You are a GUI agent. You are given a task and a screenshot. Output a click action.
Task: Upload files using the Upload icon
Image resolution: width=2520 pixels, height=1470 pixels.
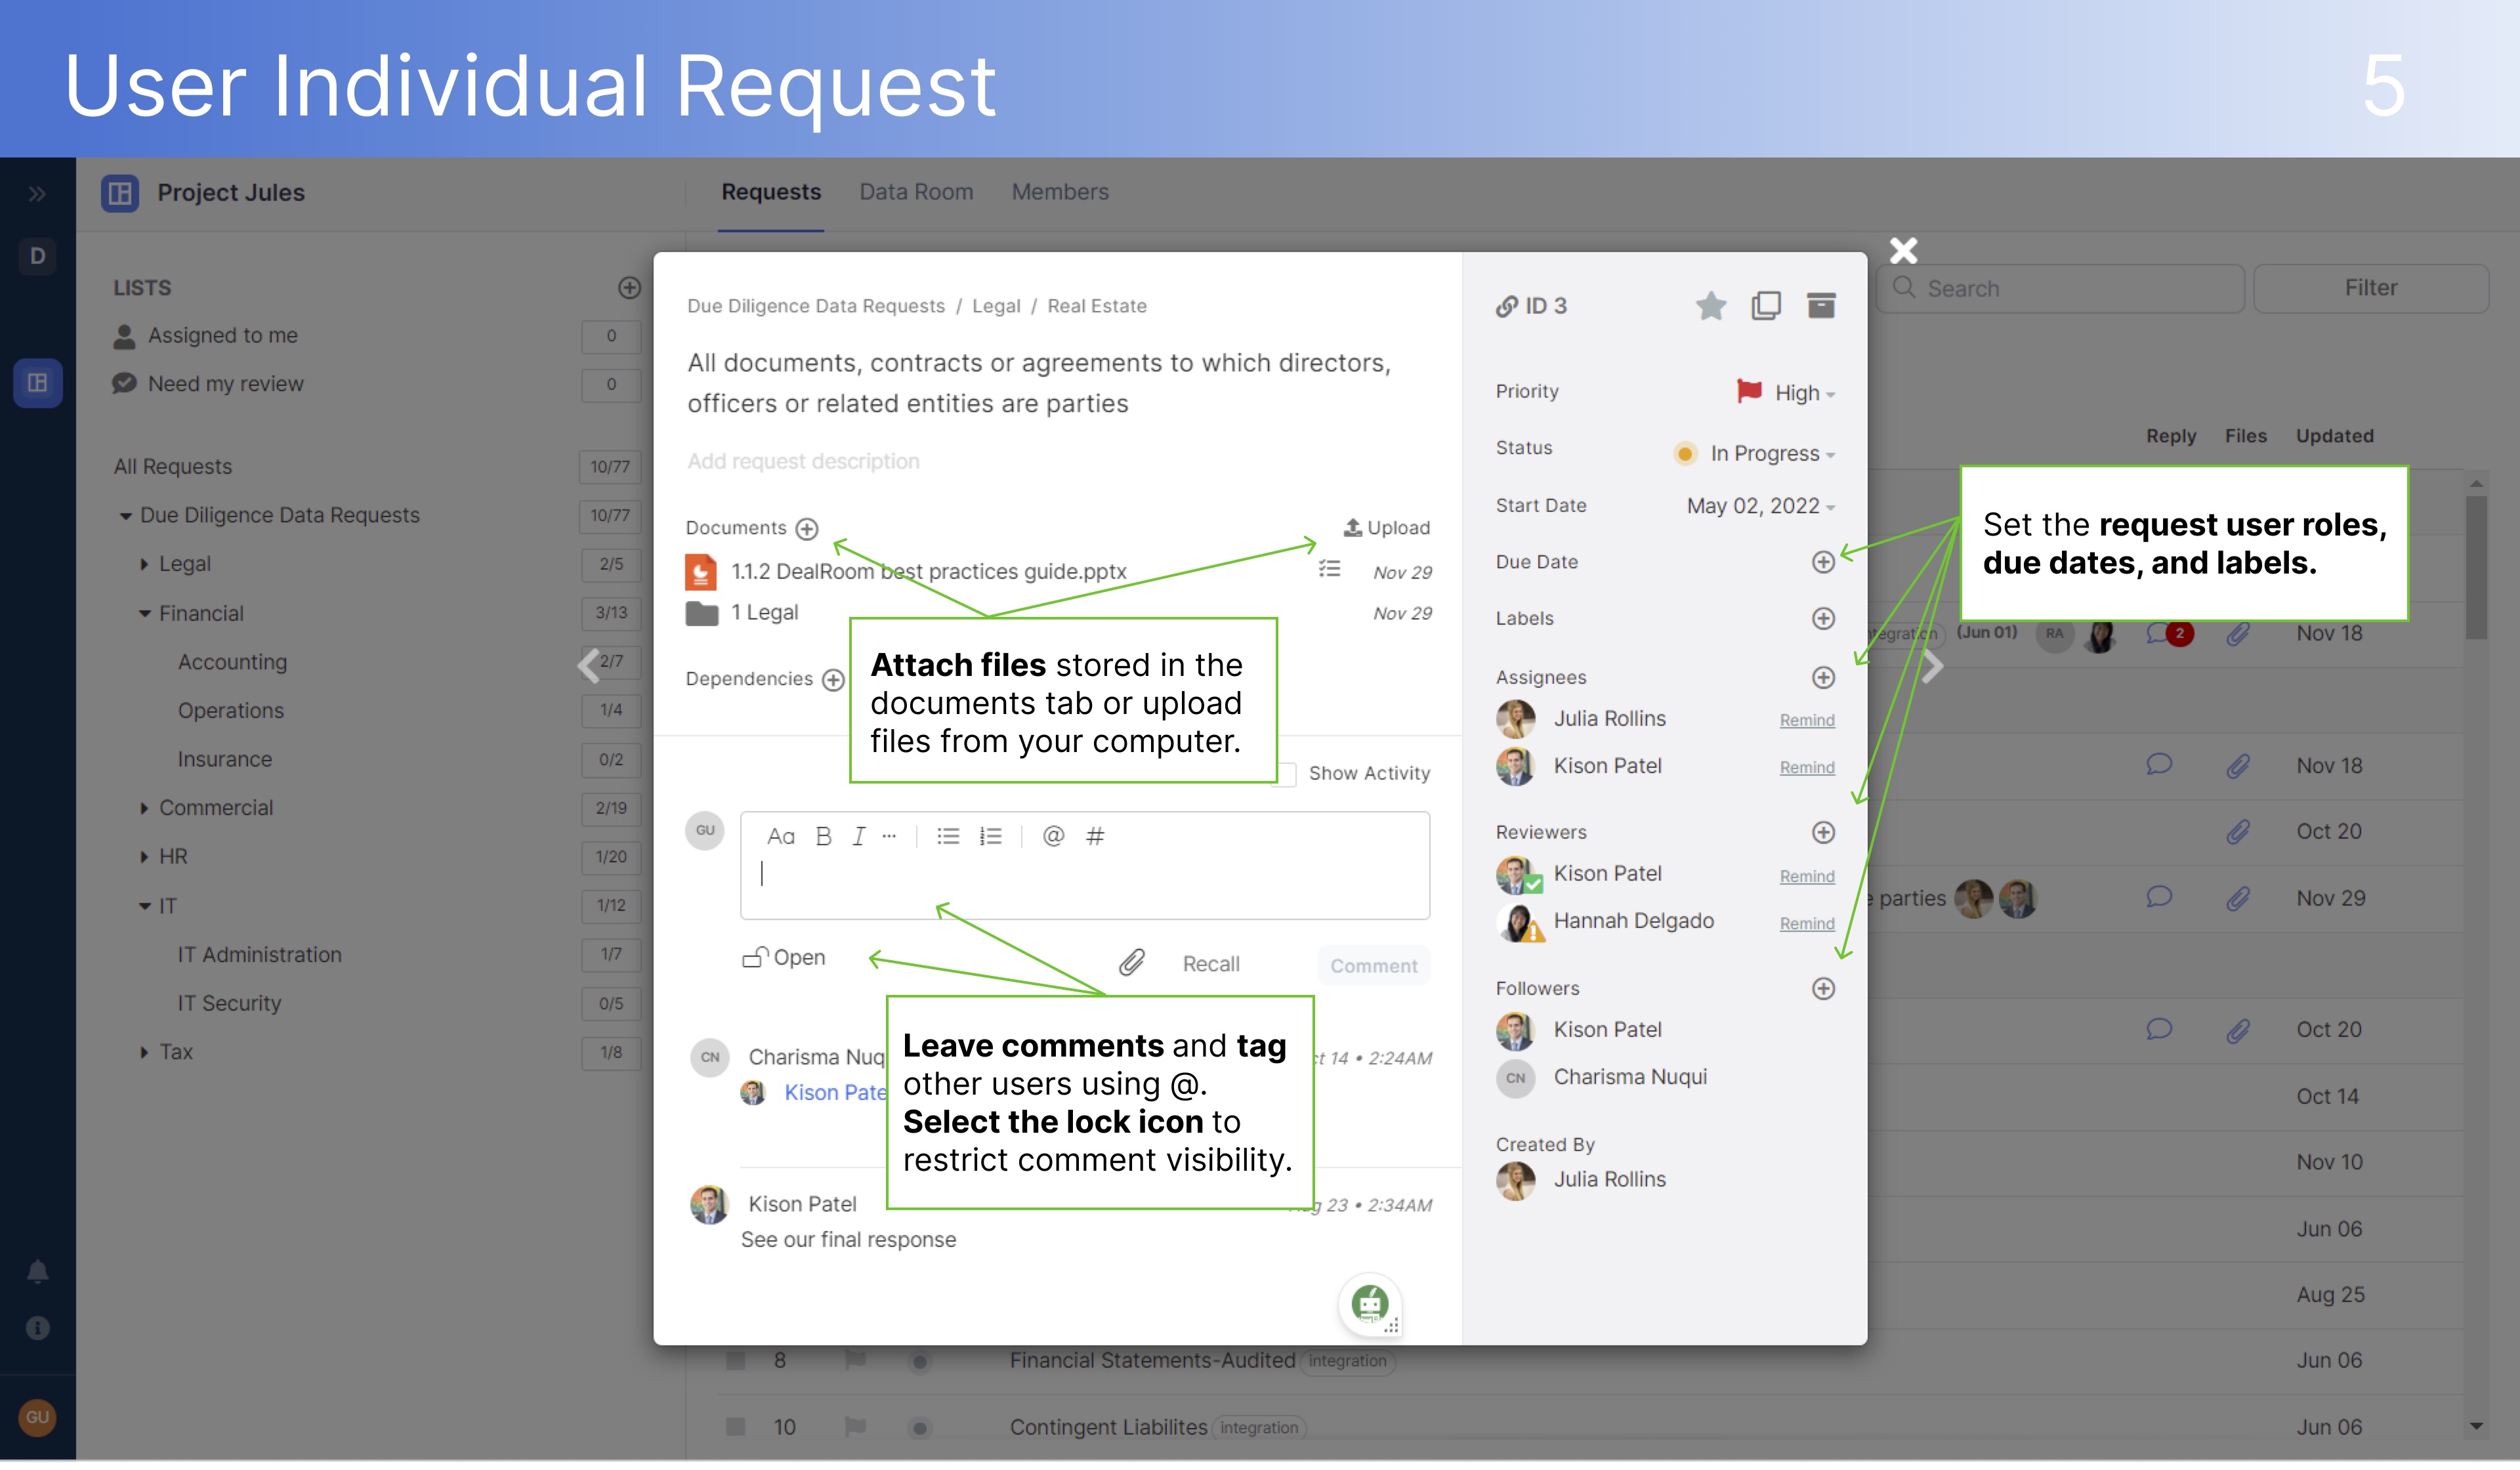[x=1386, y=528]
